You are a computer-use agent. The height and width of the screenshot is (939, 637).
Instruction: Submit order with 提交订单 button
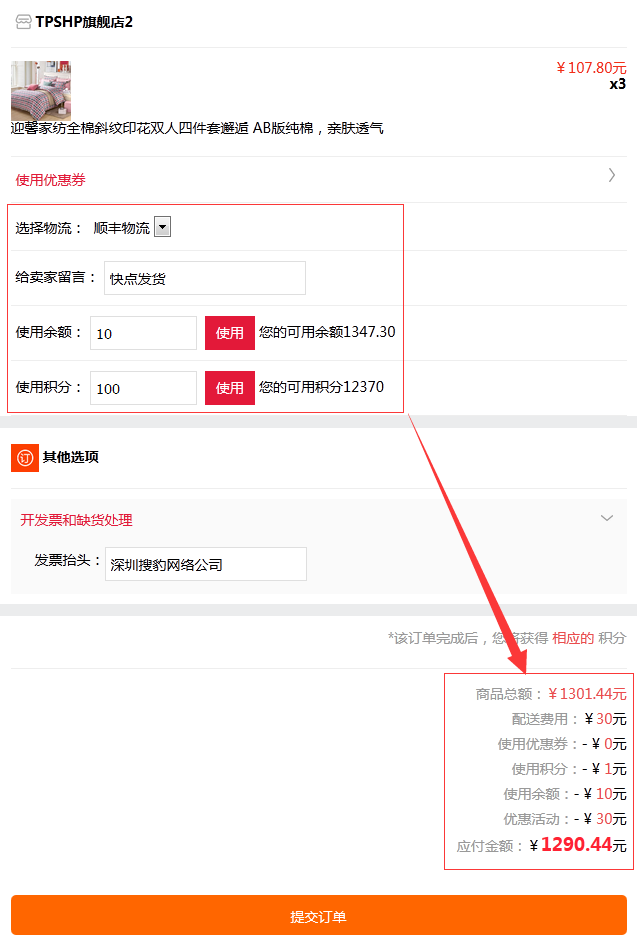(319, 916)
